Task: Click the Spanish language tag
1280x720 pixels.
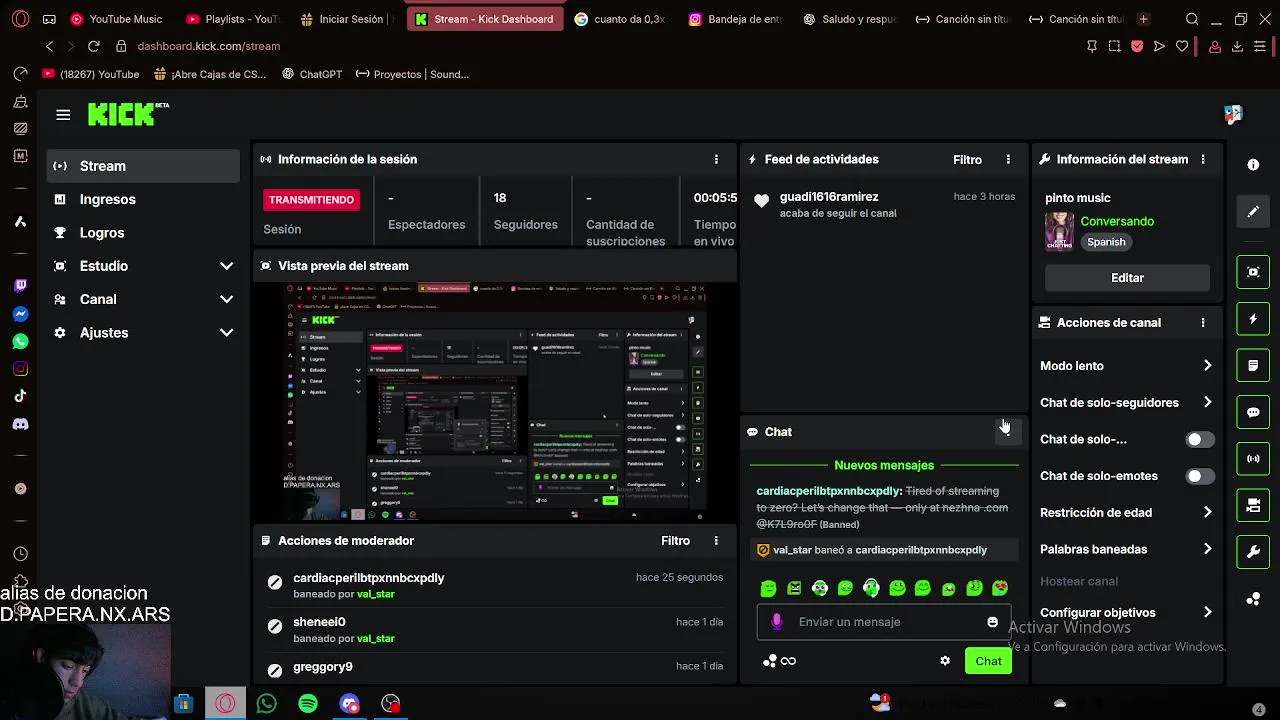Action: 1106,242
